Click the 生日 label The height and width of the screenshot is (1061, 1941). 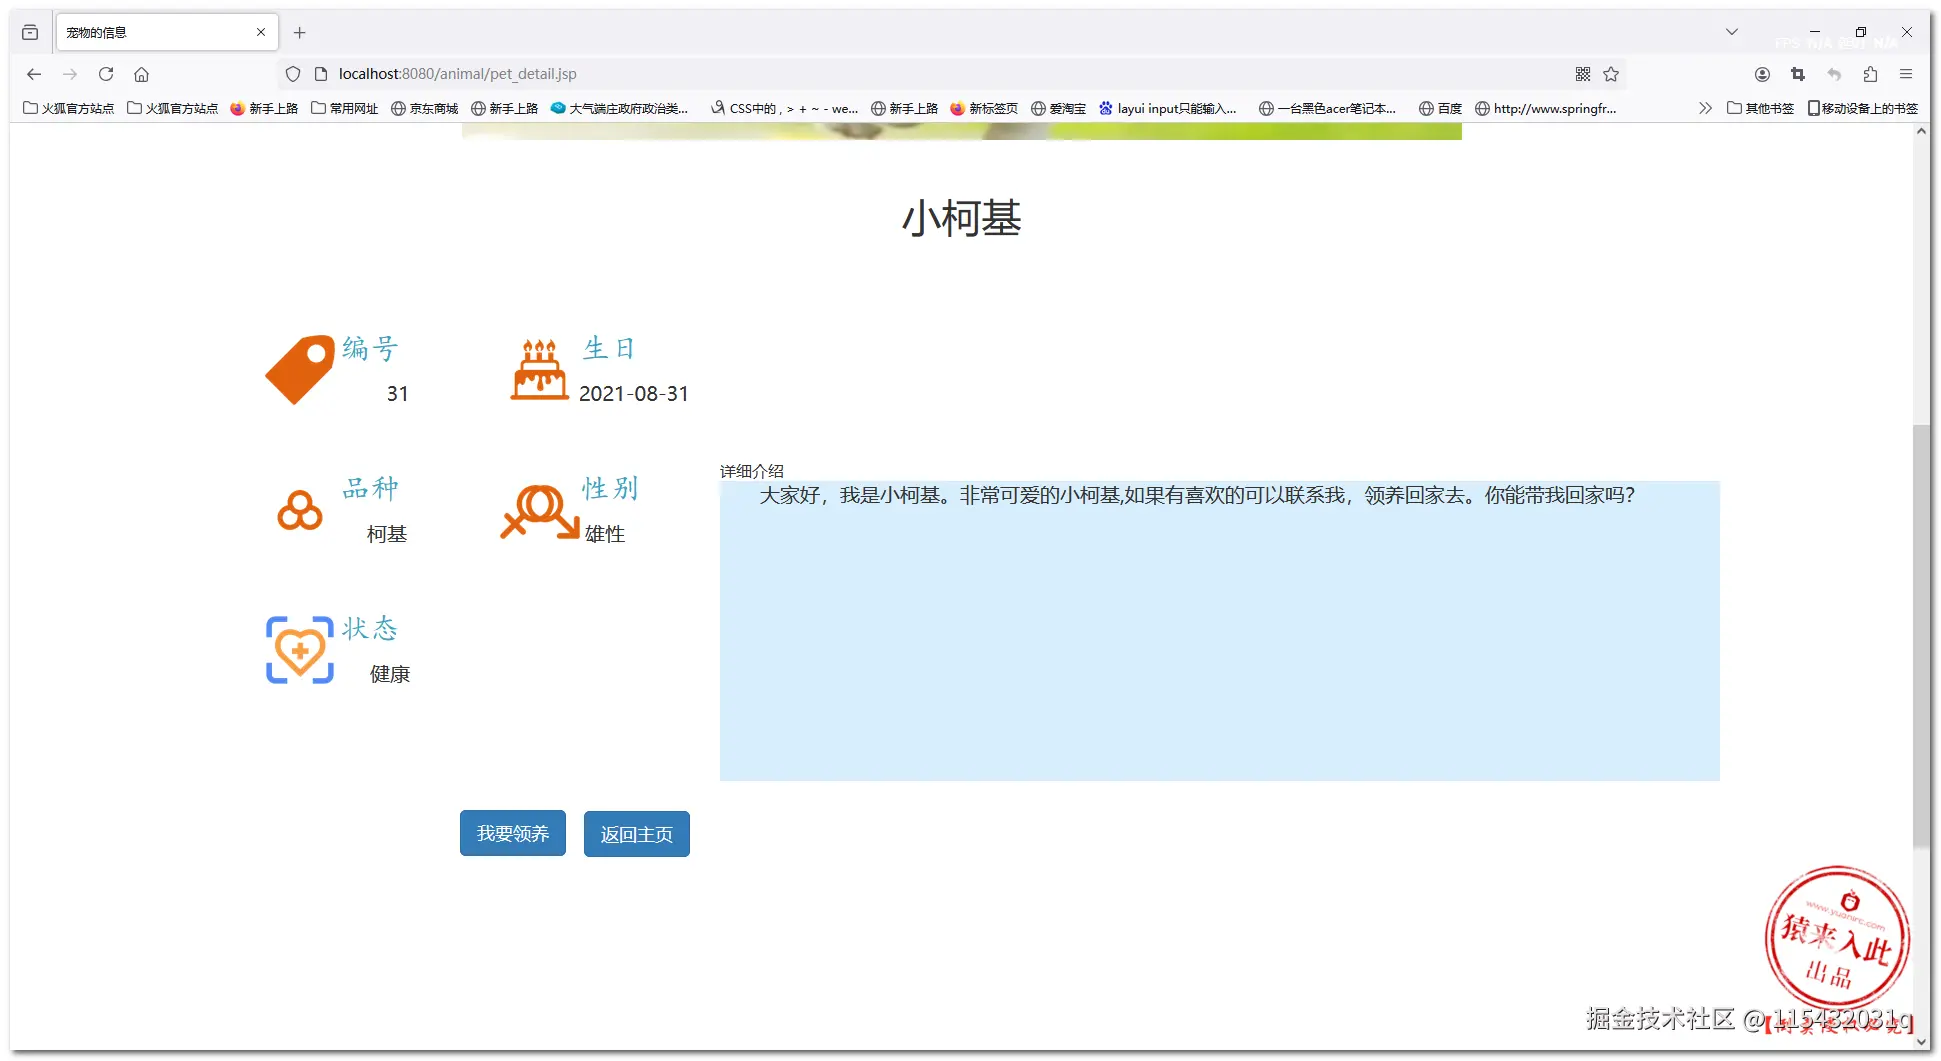coord(610,348)
